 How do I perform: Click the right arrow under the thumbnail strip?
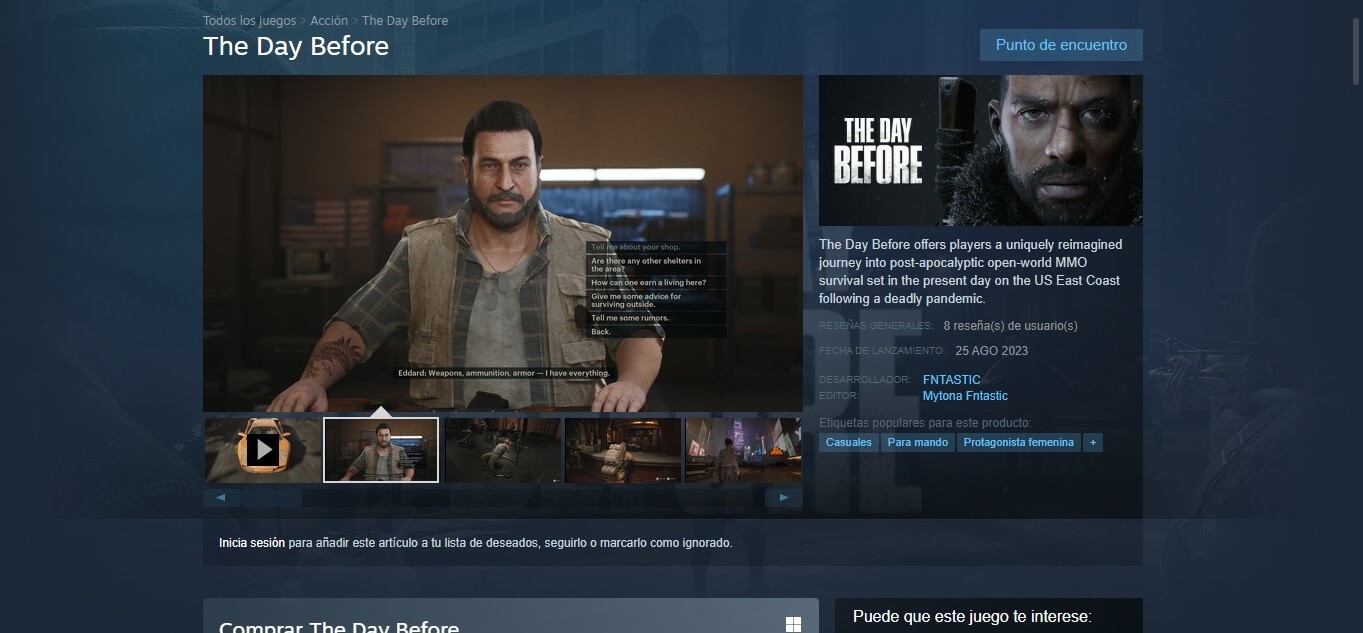click(784, 497)
